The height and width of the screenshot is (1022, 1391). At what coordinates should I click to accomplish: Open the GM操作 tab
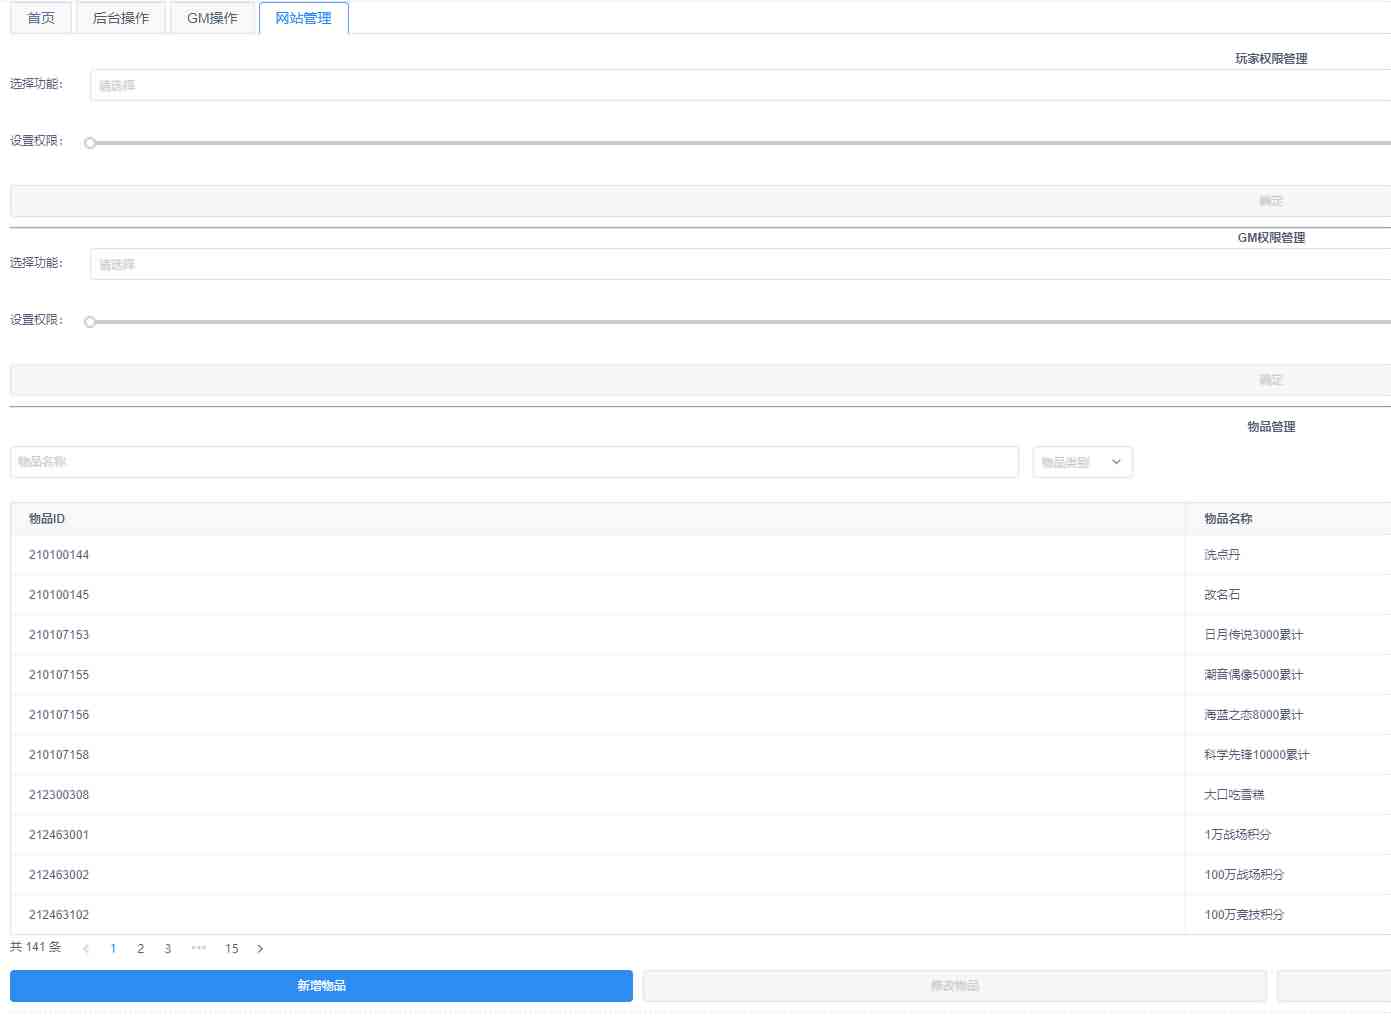click(212, 18)
